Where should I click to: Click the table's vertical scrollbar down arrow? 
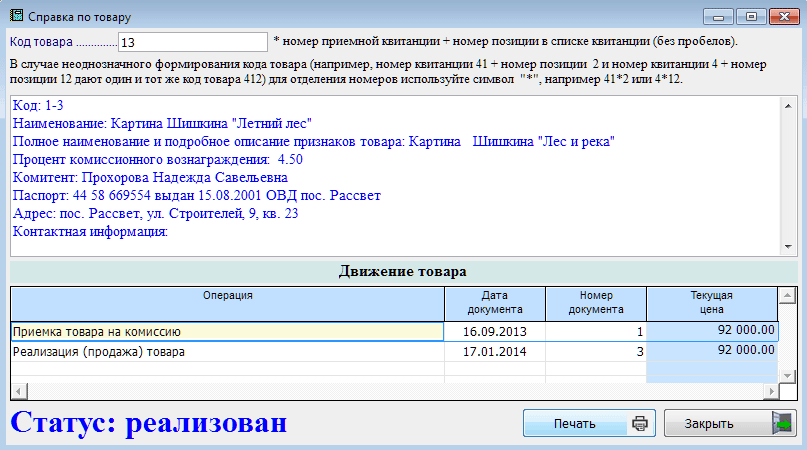[787, 375]
